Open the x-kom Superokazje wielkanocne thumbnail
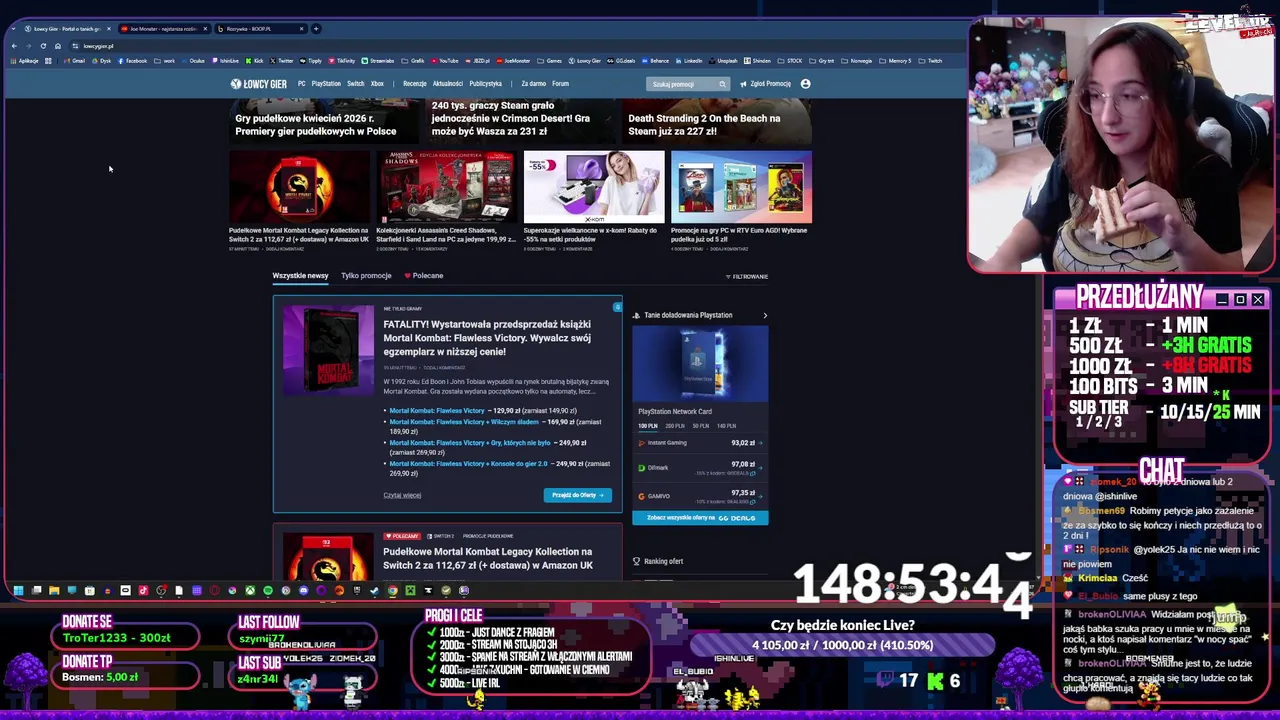 (x=593, y=186)
